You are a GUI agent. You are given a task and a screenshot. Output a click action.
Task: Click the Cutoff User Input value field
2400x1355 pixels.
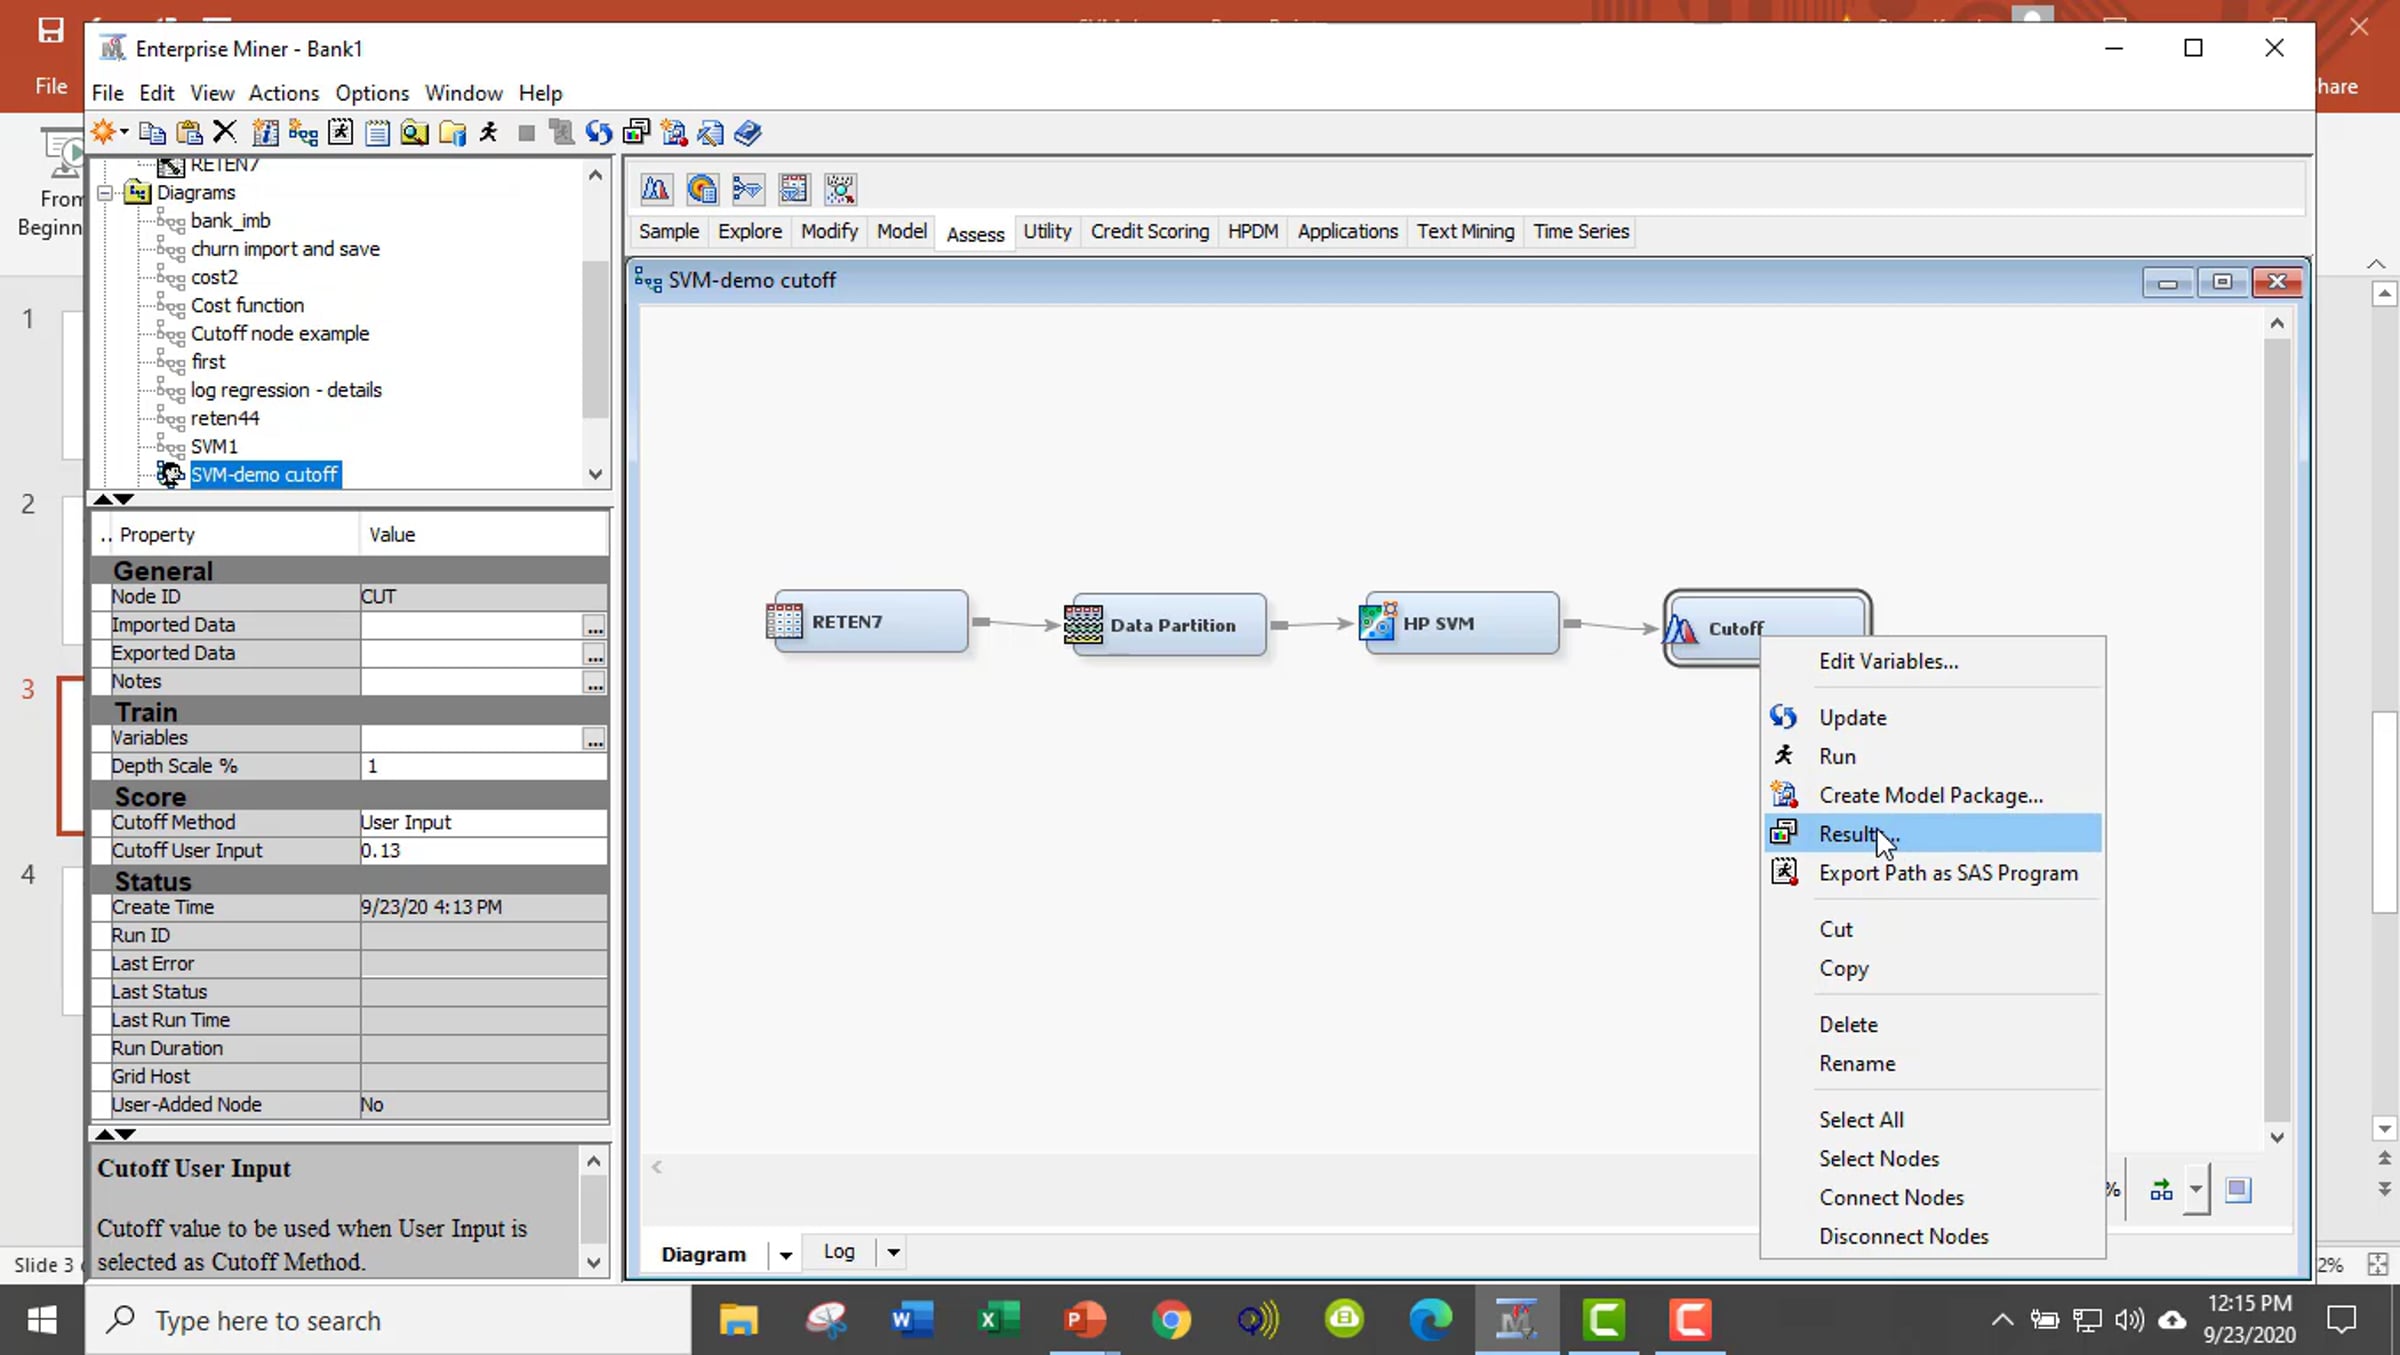tap(482, 850)
